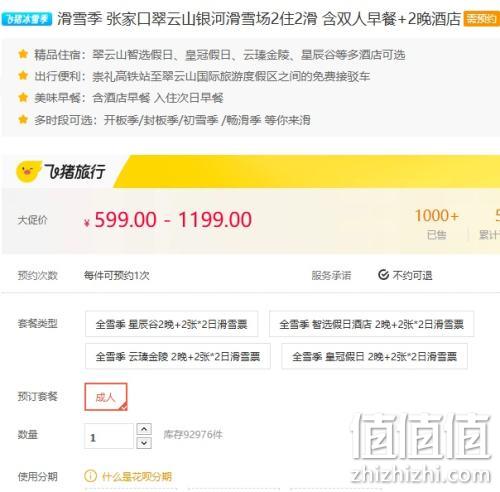This screenshot has height=492, width=500.
Task: Click the star icon beside 精品住宿
Action: tap(23, 54)
